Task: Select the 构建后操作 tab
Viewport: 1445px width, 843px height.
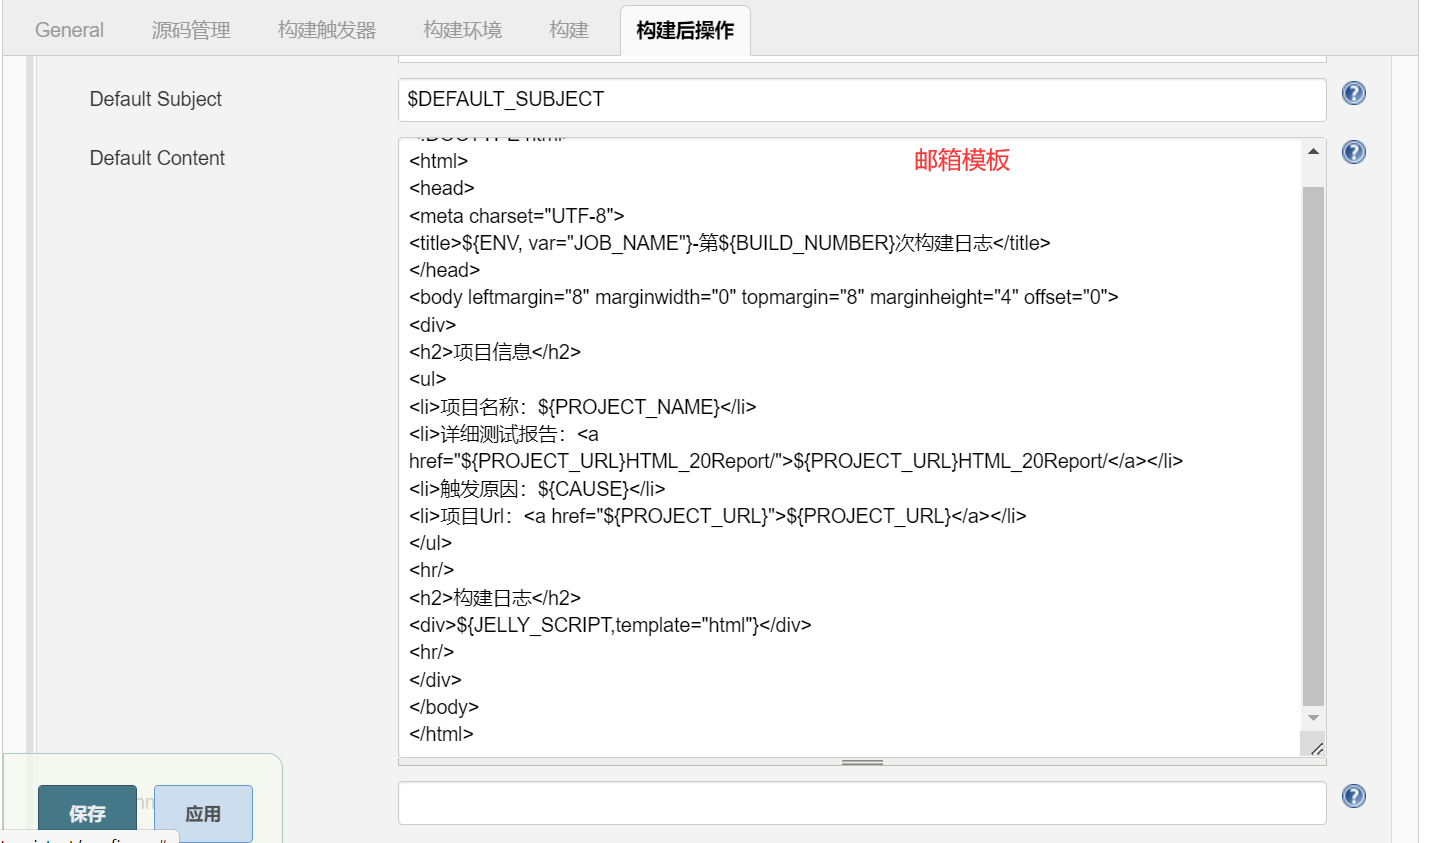Action: (685, 30)
